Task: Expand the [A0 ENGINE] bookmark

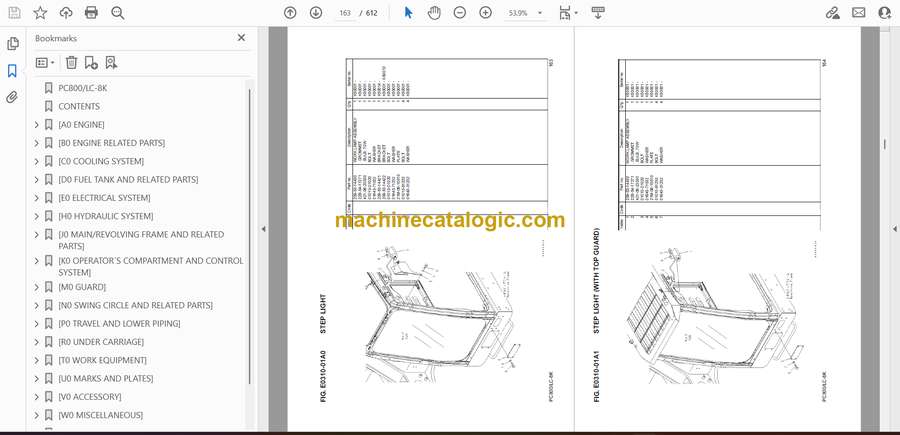Action: pos(37,125)
